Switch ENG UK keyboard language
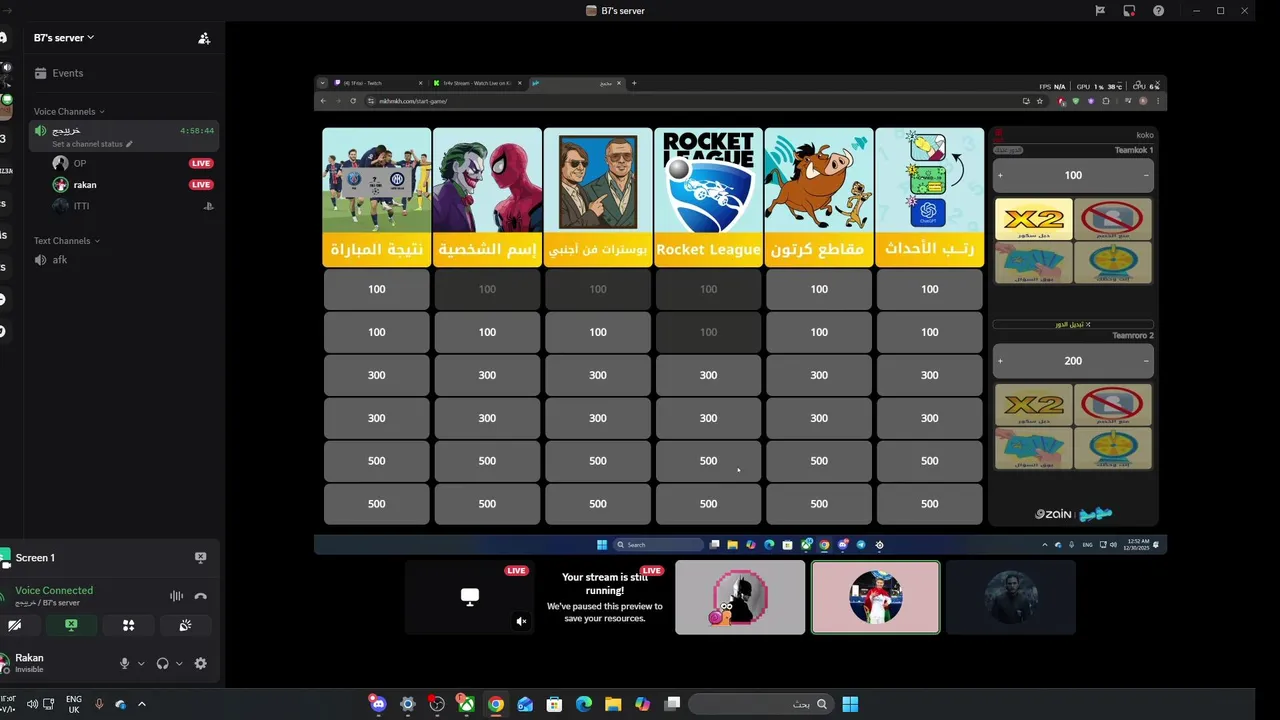Image resolution: width=1280 pixels, height=720 pixels. [74, 704]
